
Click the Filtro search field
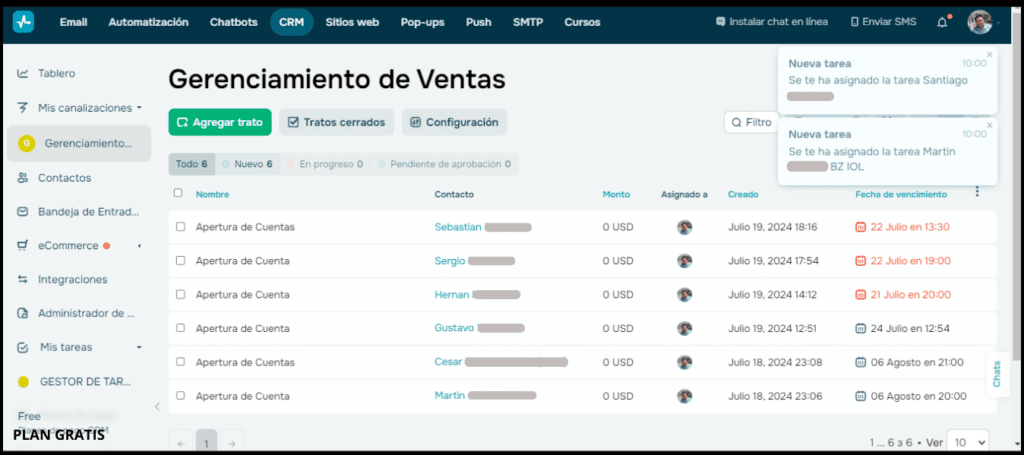coord(751,122)
